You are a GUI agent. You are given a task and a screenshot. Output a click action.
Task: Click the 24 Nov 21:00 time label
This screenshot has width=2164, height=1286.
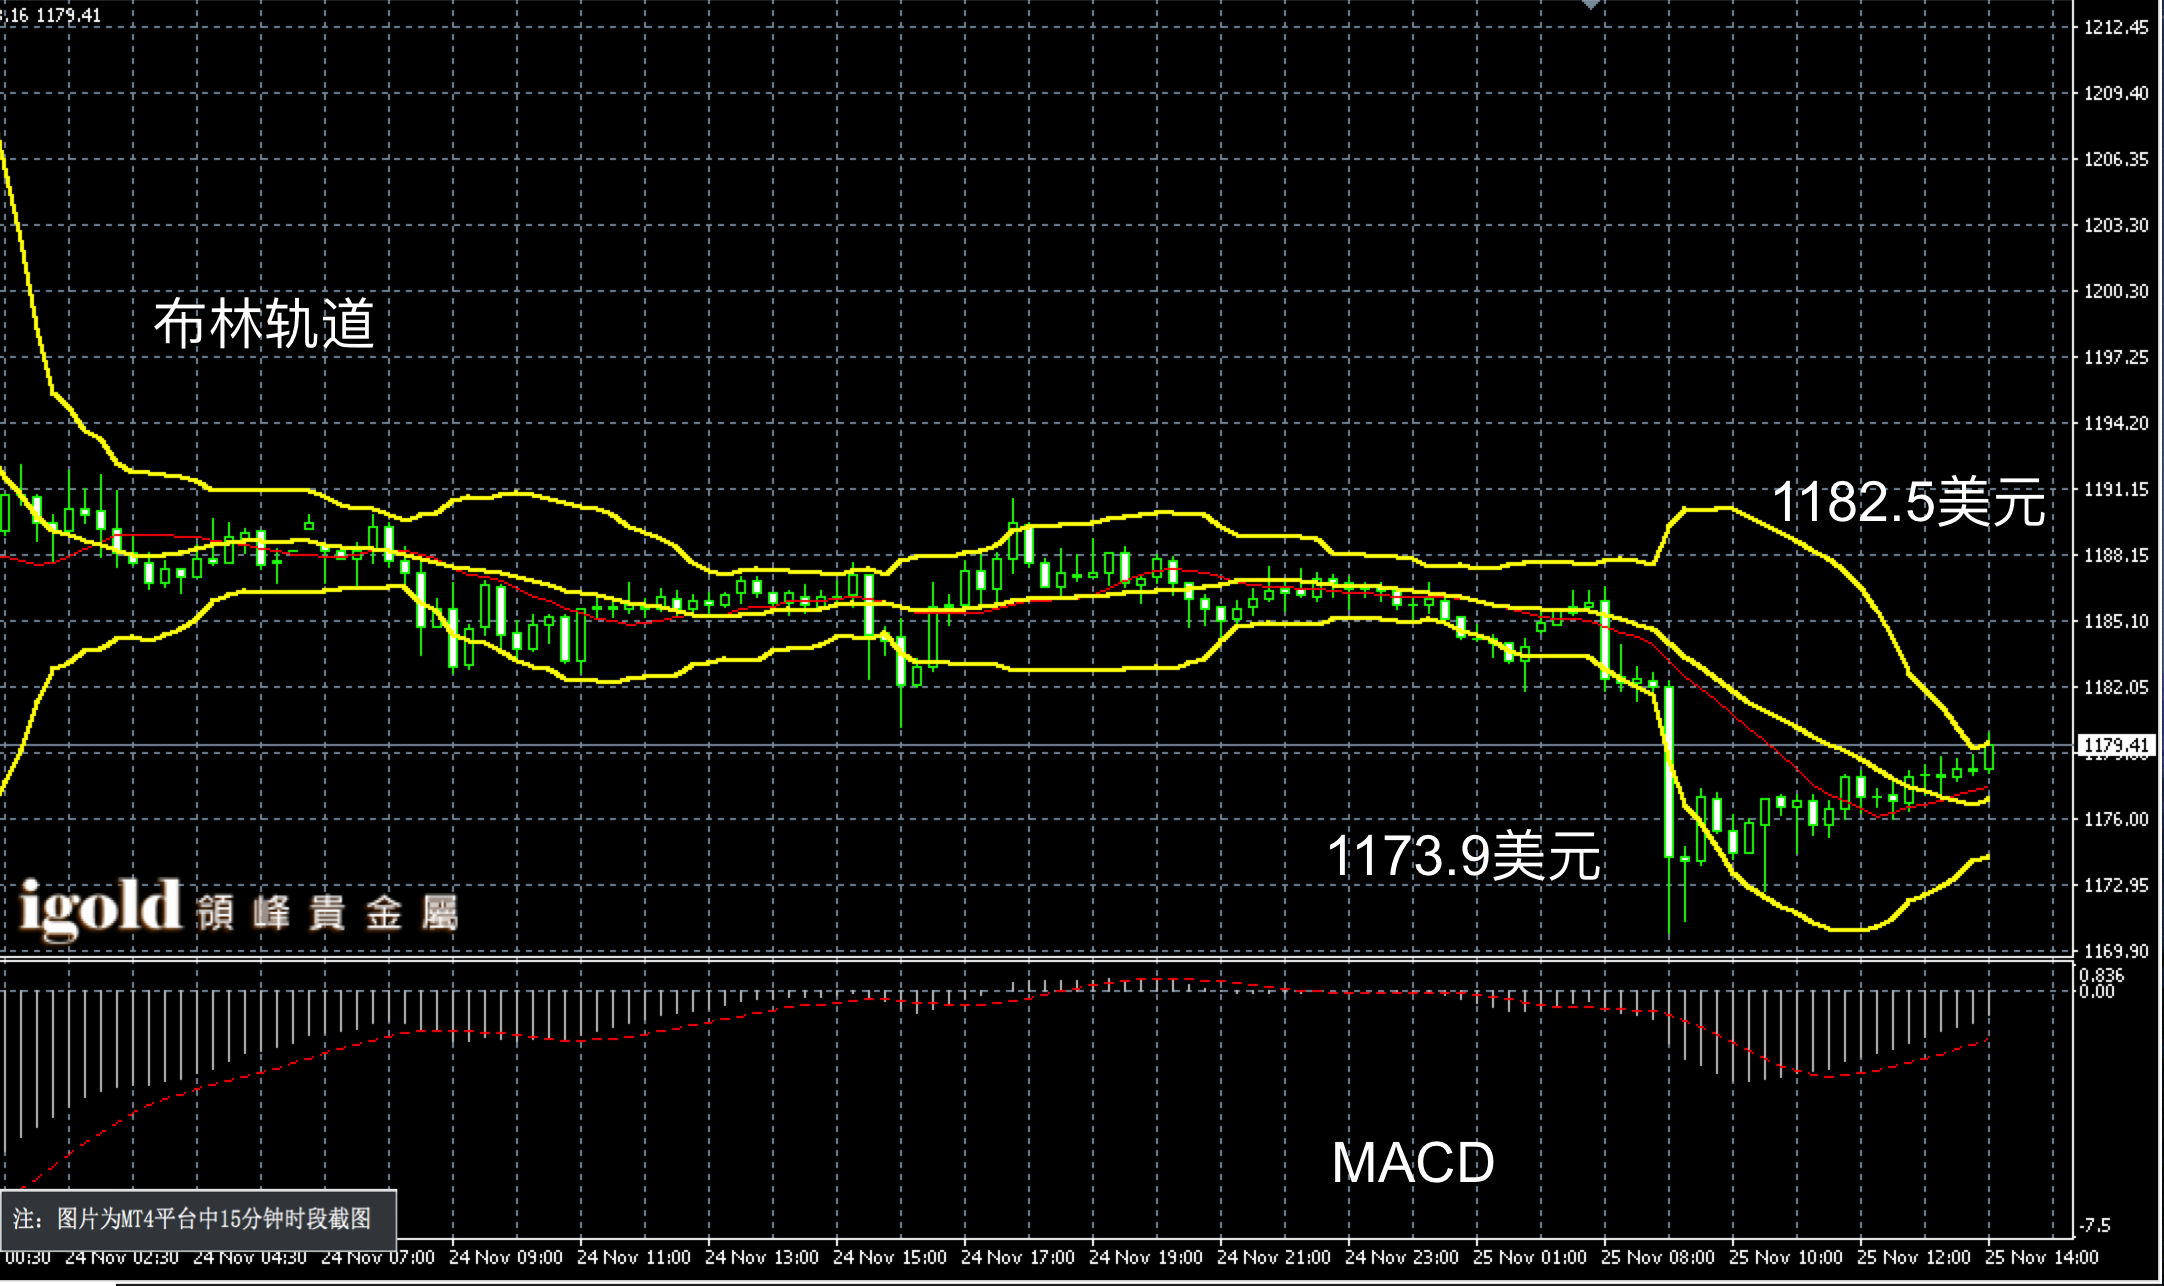coord(1273,1257)
